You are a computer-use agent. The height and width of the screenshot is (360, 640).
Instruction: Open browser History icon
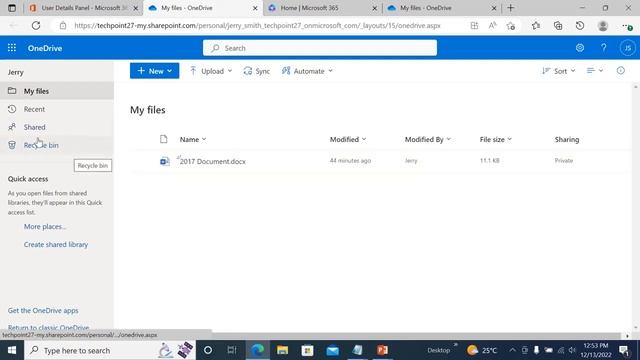point(580,25)
